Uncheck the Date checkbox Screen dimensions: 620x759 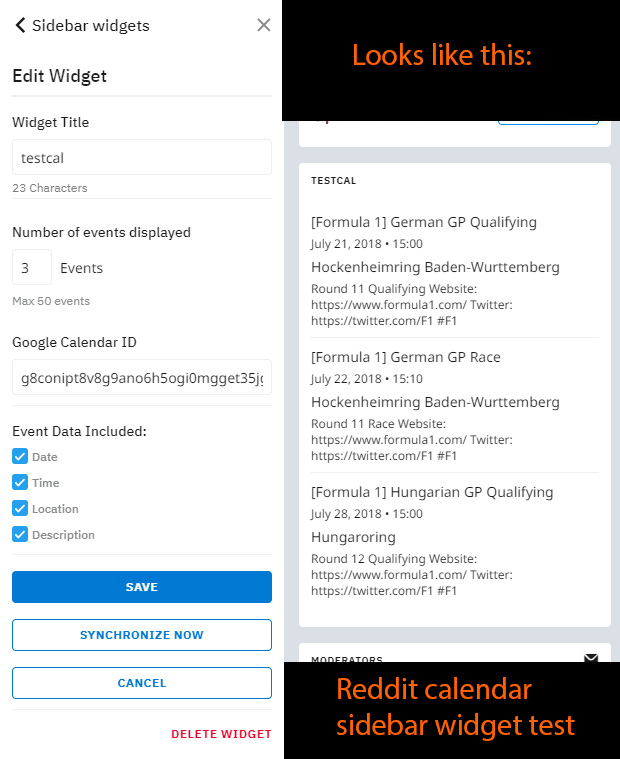(x=20, y=457)
